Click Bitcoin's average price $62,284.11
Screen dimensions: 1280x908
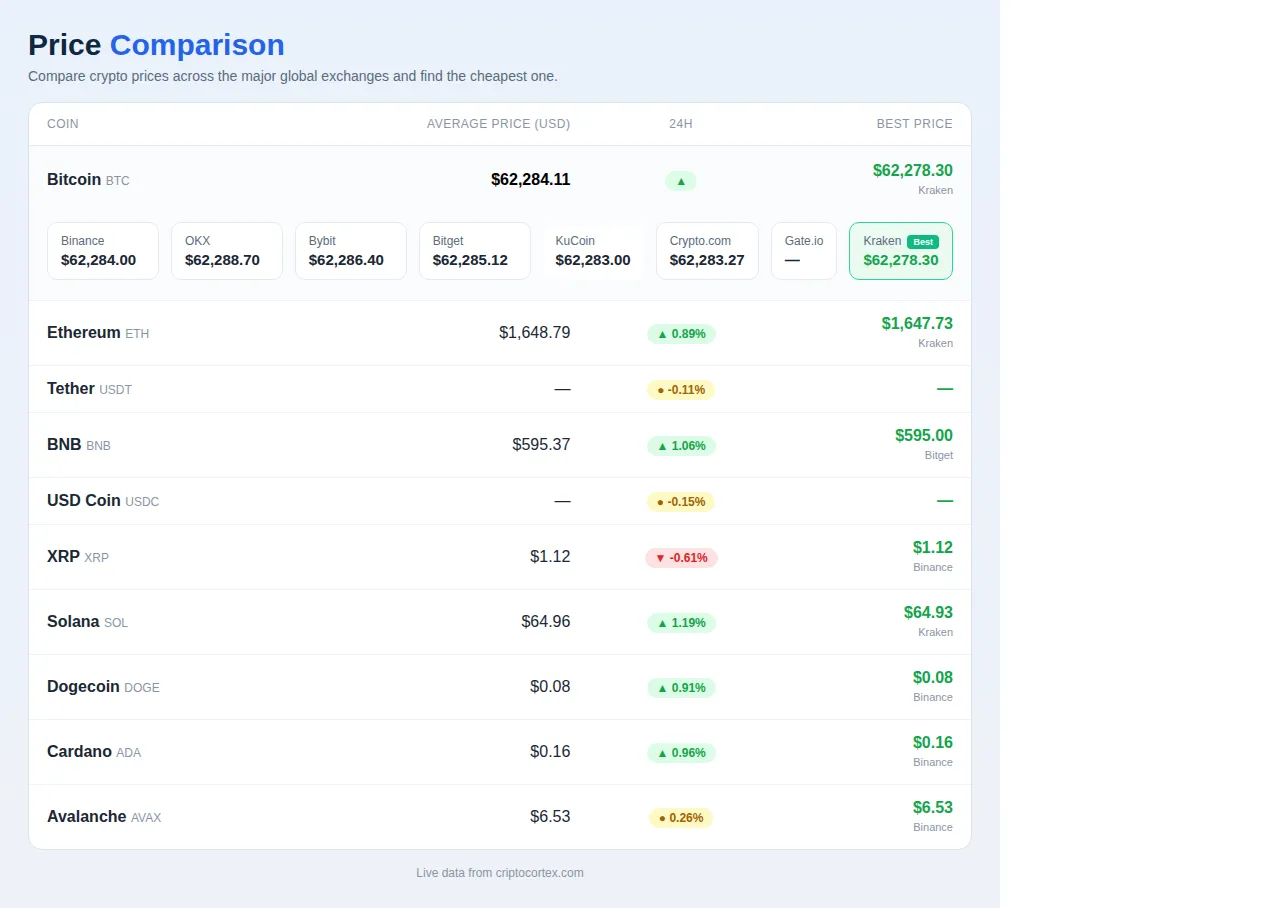[531, 180]
